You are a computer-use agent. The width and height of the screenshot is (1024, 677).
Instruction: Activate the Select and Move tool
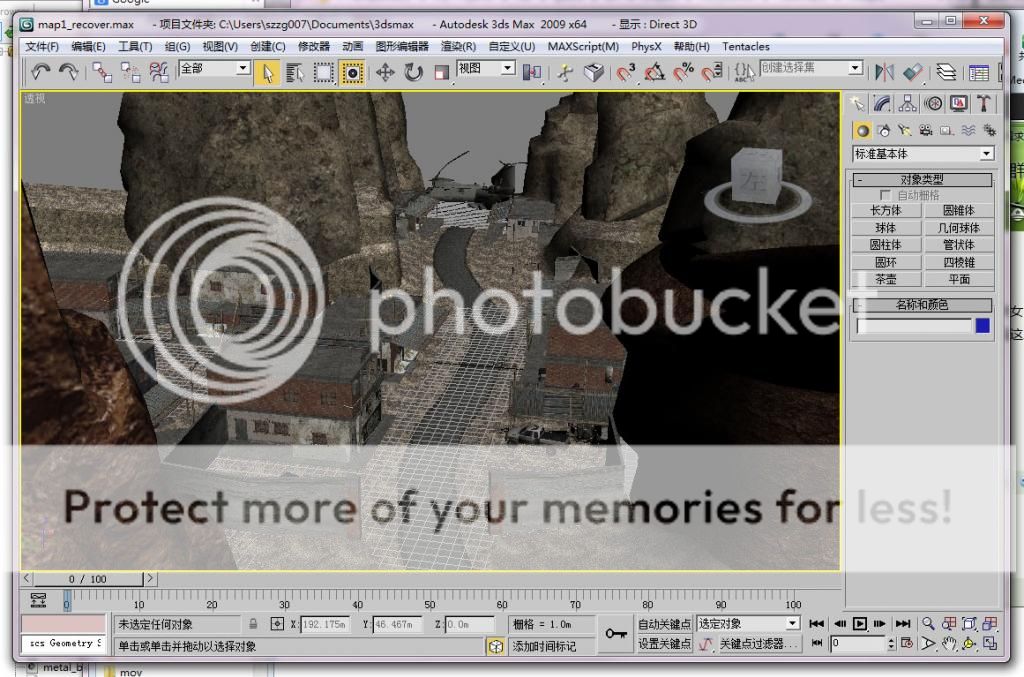(x=385, y=72)
